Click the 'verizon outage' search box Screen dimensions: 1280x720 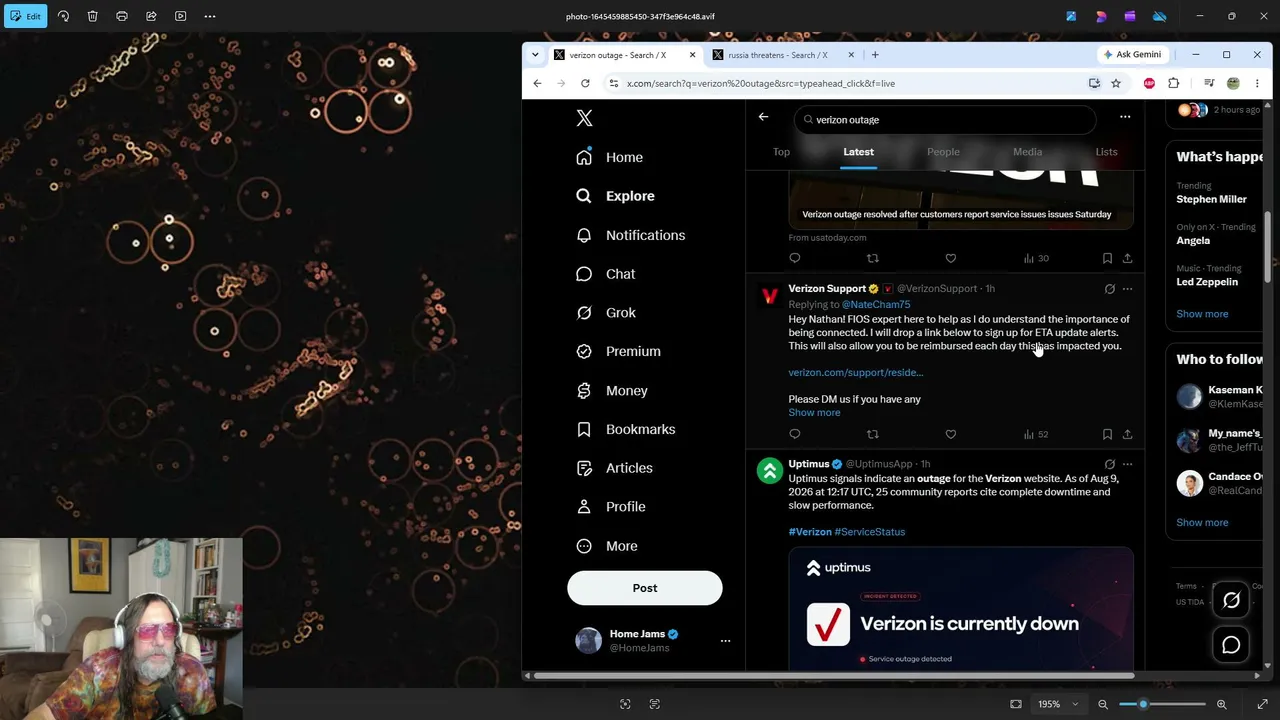pos(945,120)
